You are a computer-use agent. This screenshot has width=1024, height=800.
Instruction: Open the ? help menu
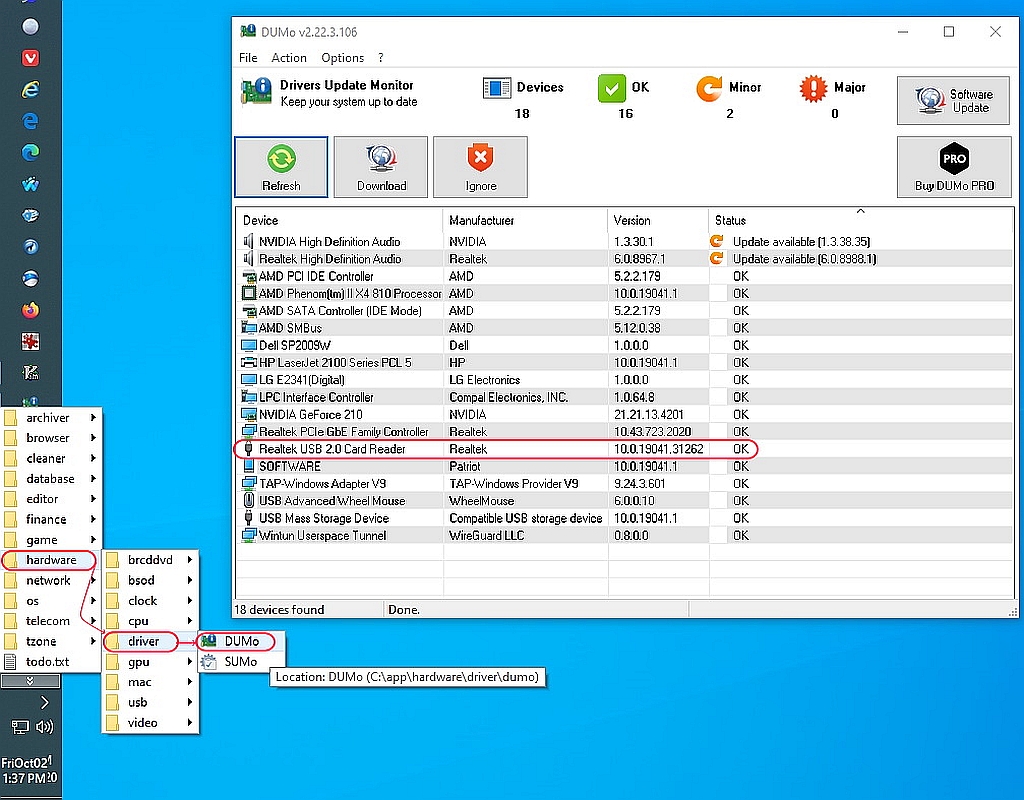[381, 57]
